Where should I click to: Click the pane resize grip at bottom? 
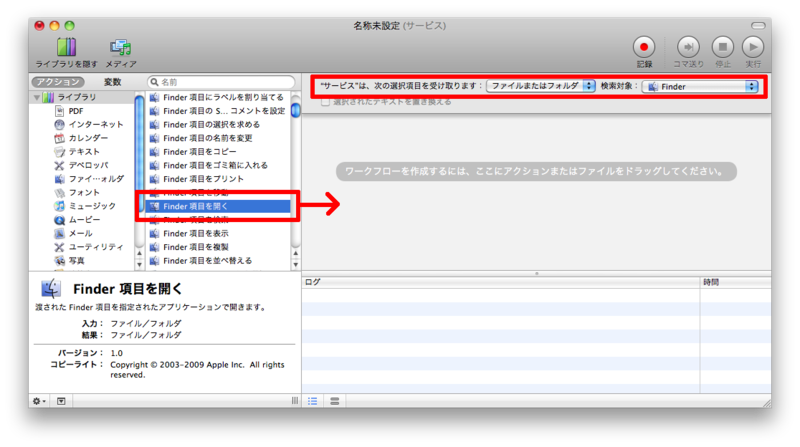[x=294, y=401]
